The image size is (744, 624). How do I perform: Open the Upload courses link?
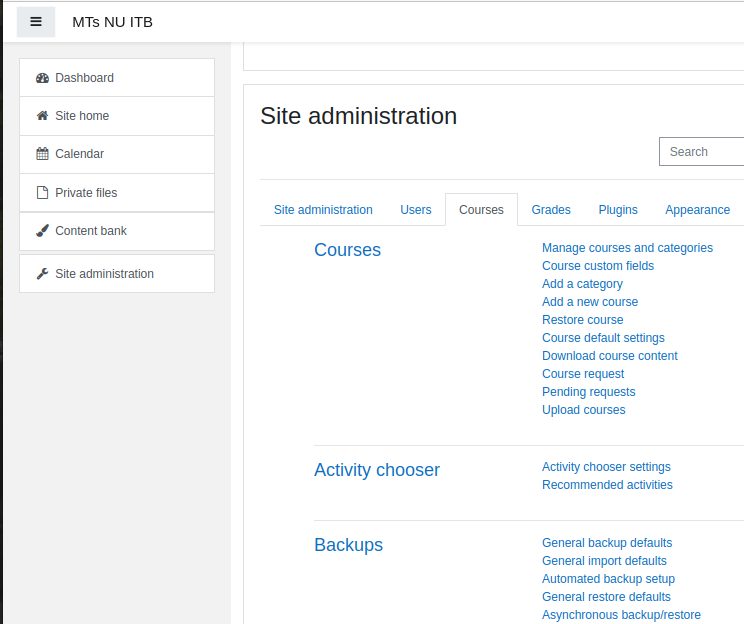[x=584, y=410]
